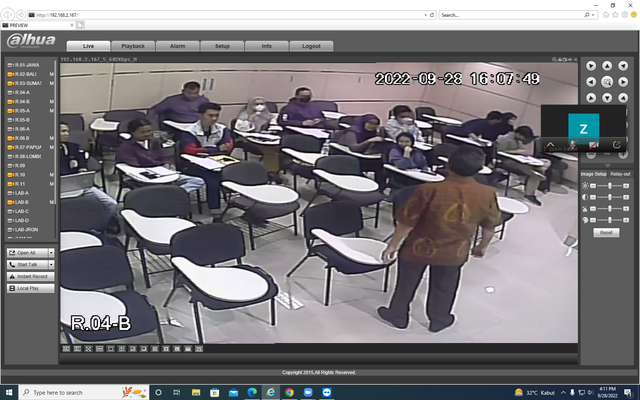Open the Playback tab
Screen dimensions: 640x400
[x=133, y=46]
